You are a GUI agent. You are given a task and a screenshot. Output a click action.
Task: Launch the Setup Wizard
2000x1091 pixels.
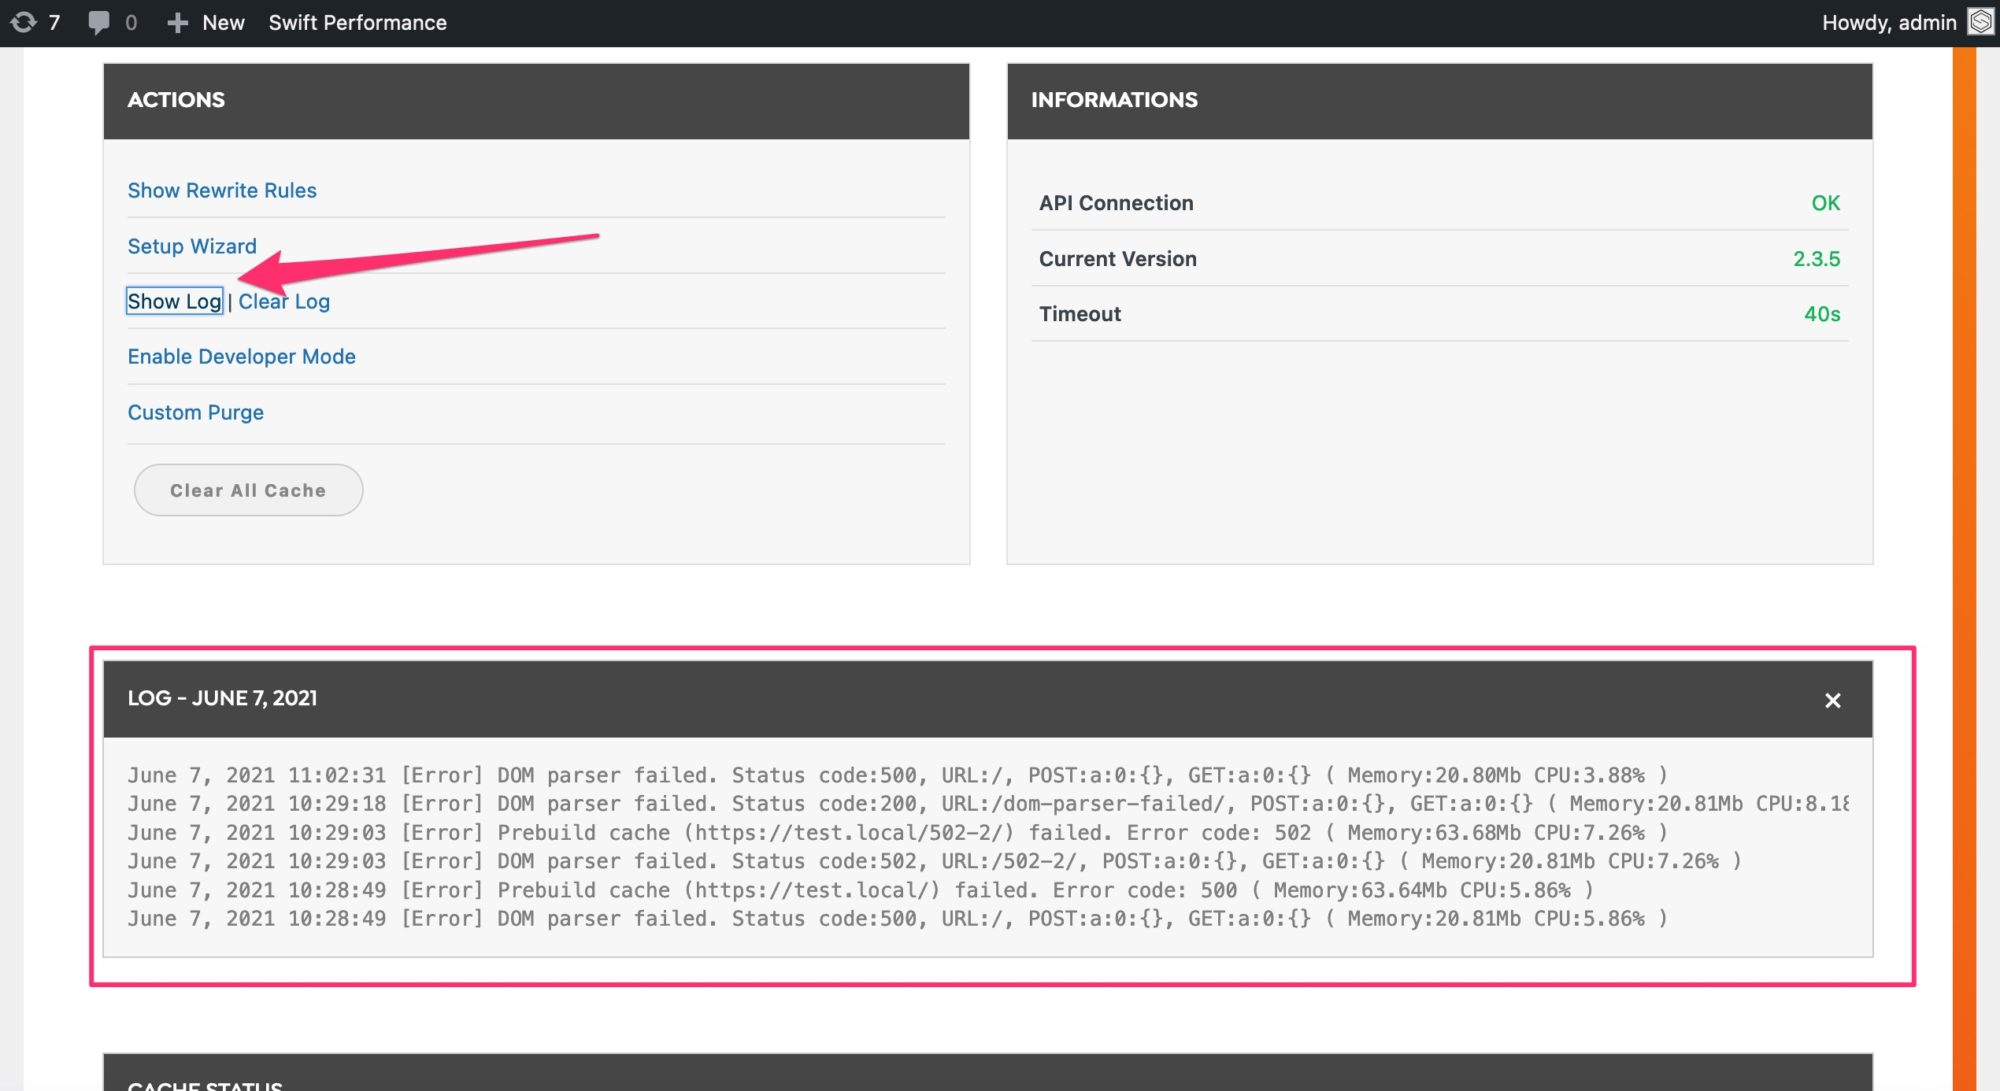192,246
